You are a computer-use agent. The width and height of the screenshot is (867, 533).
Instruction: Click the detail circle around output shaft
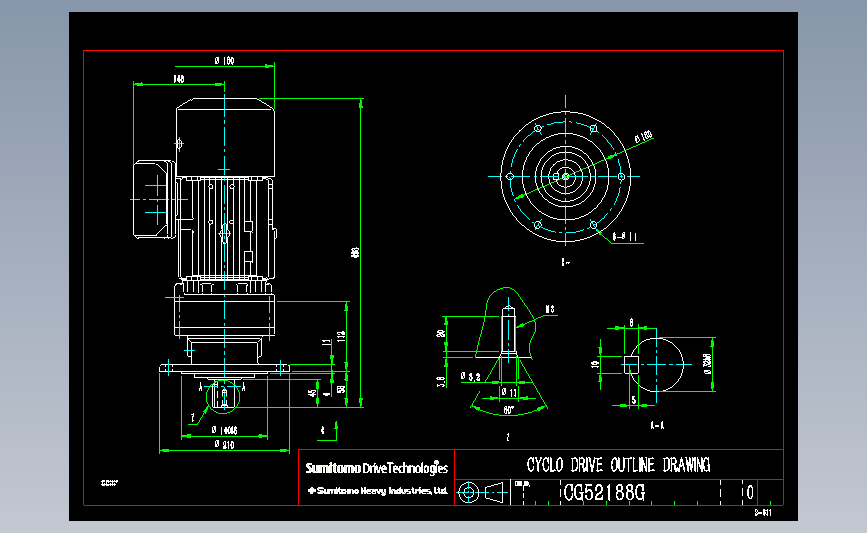click(223, 396)
